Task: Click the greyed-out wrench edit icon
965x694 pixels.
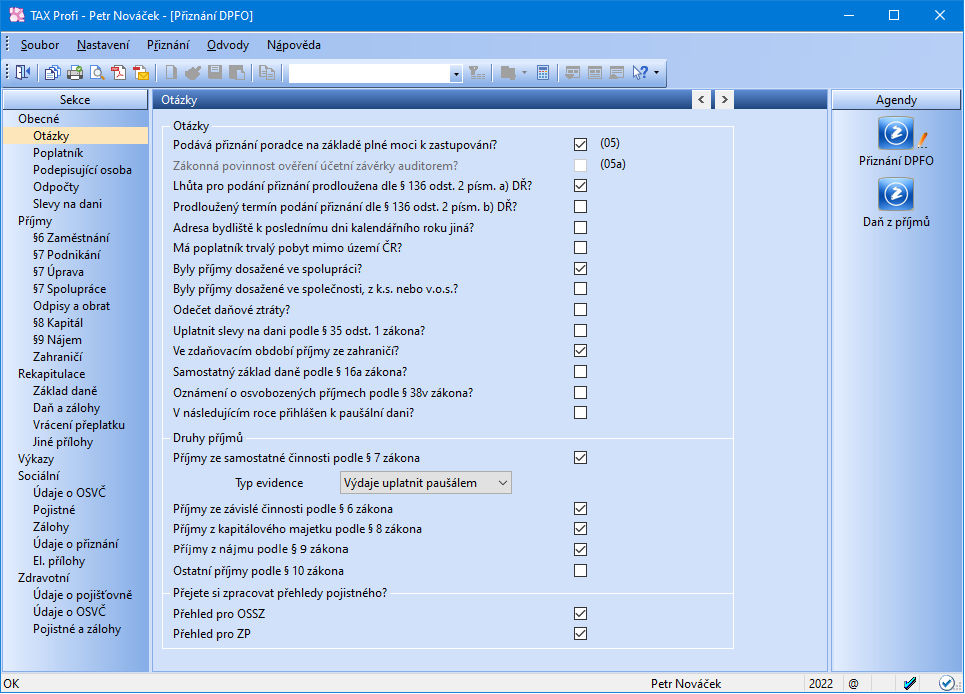Action: [x=193, y=73]
